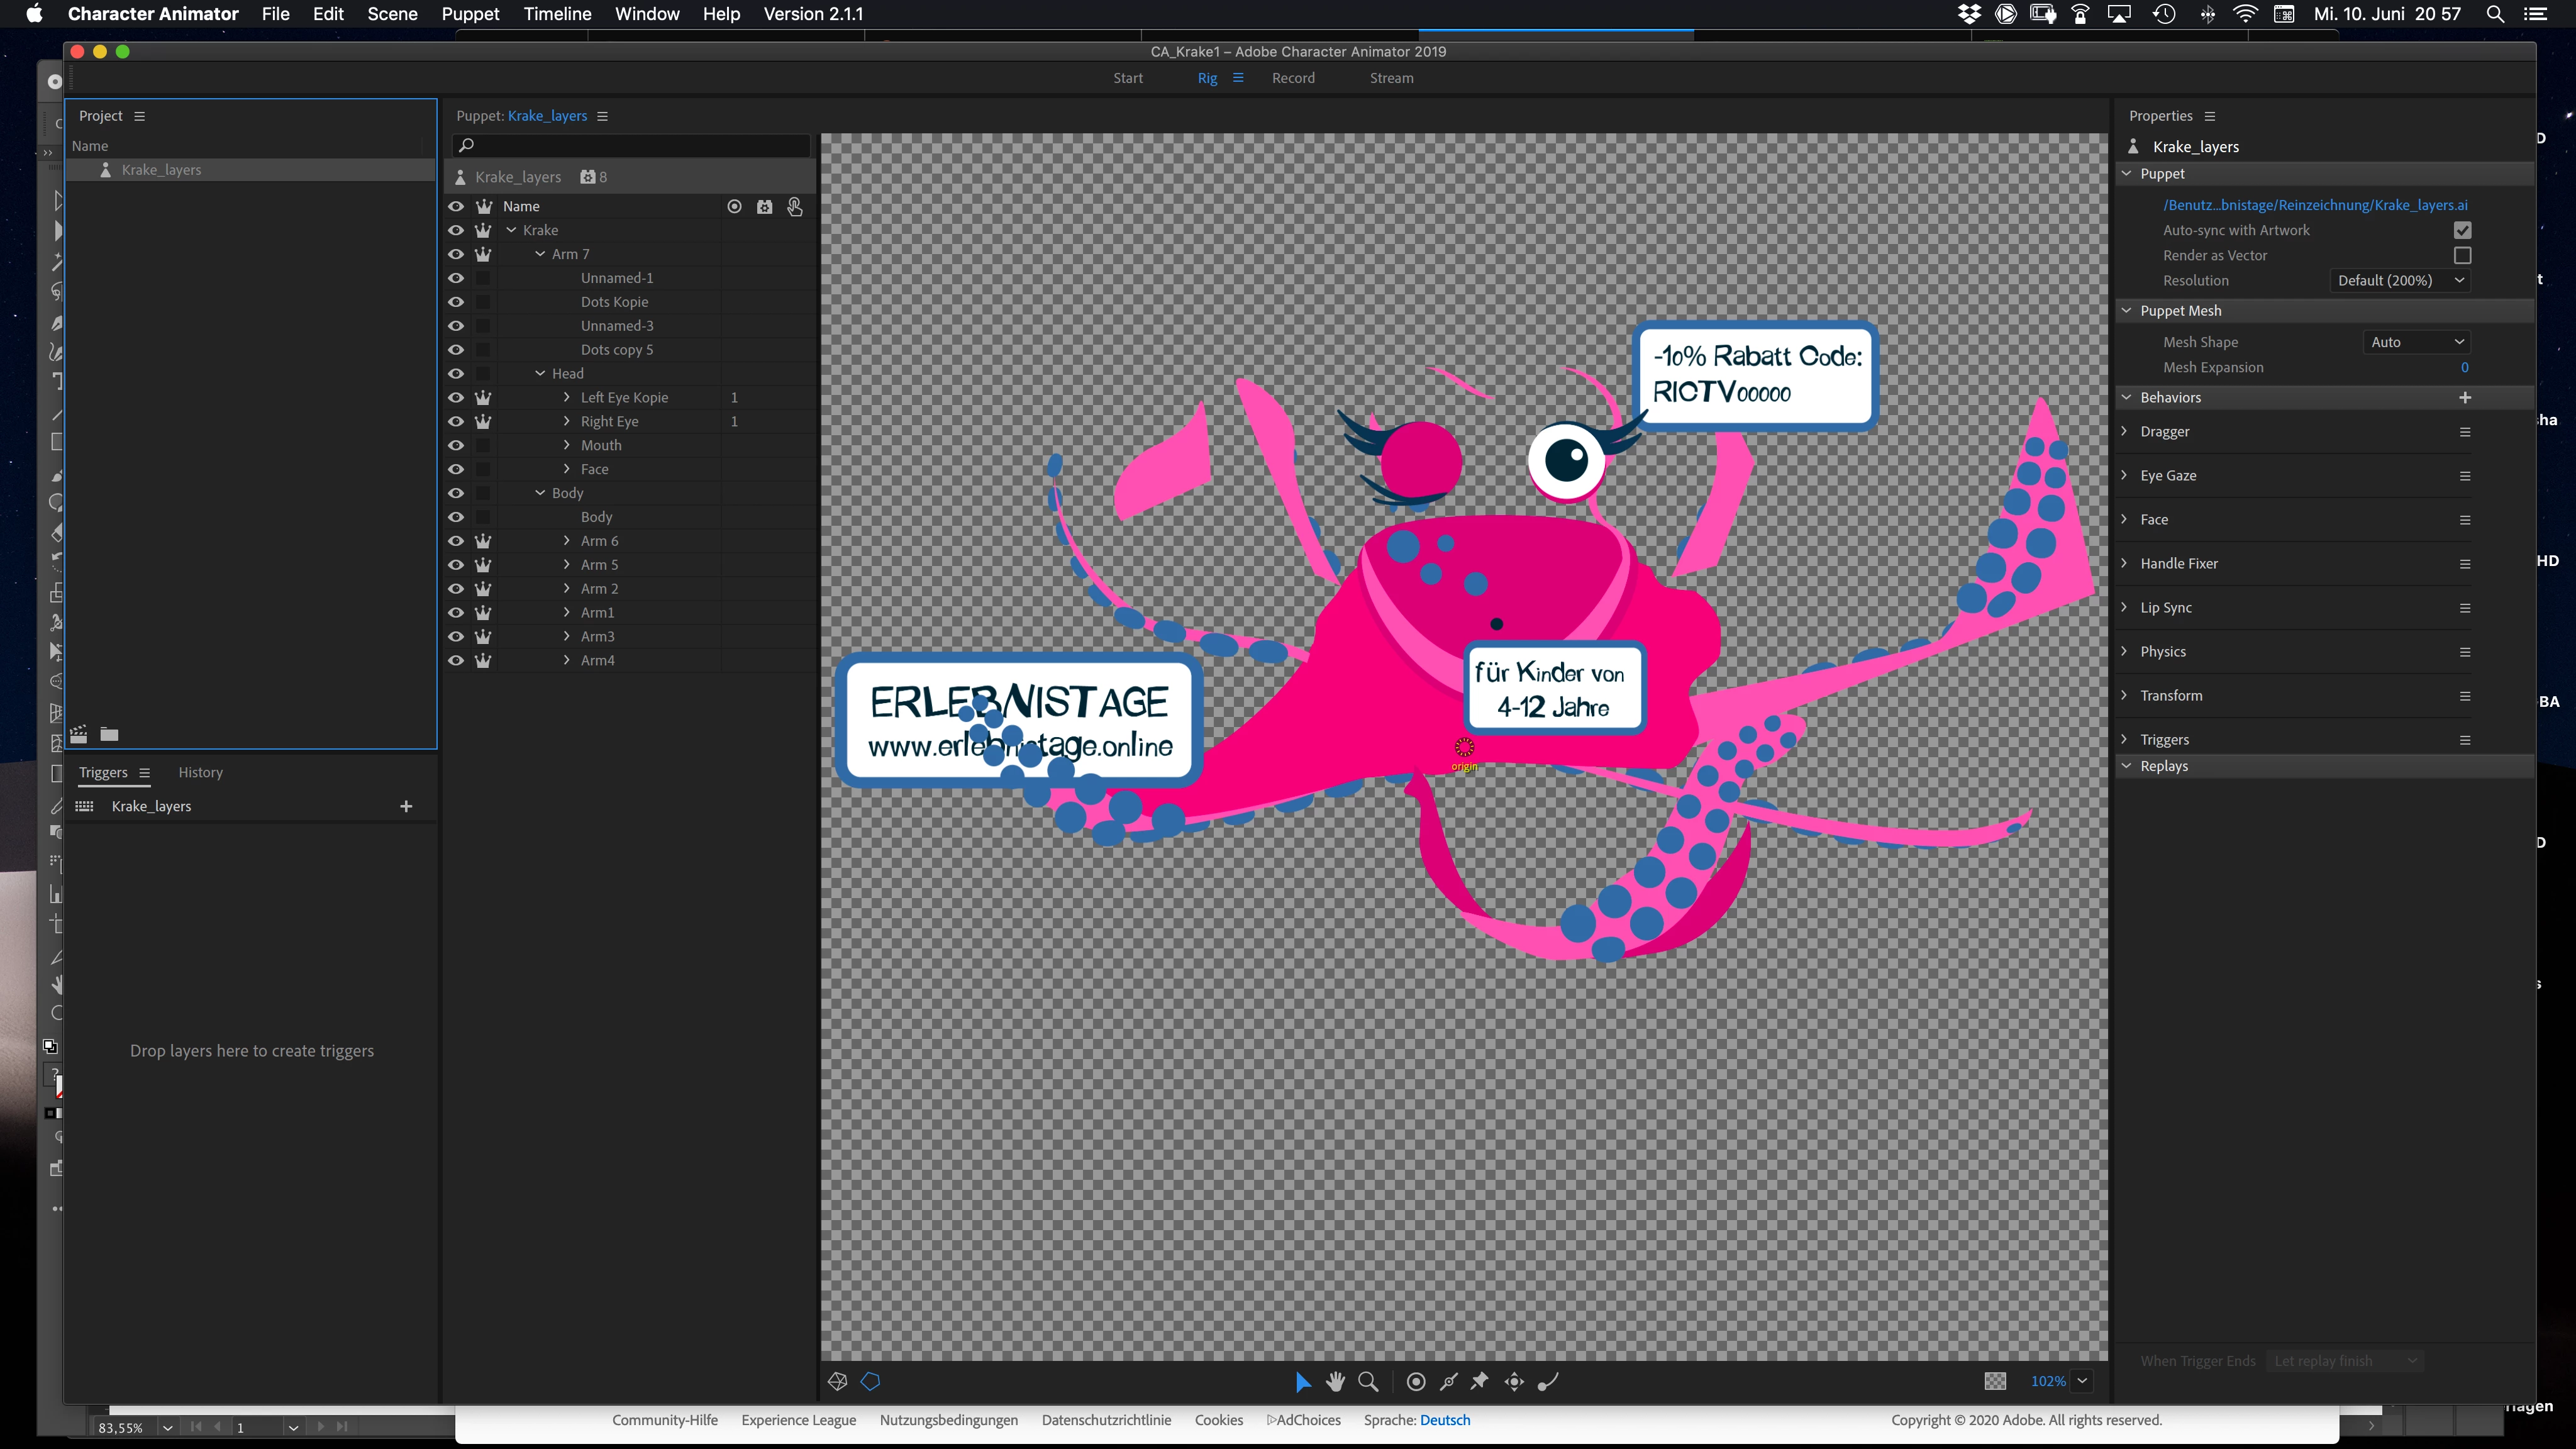
Task: Switch to the Record workspace tab
Action: (1293, 78)
